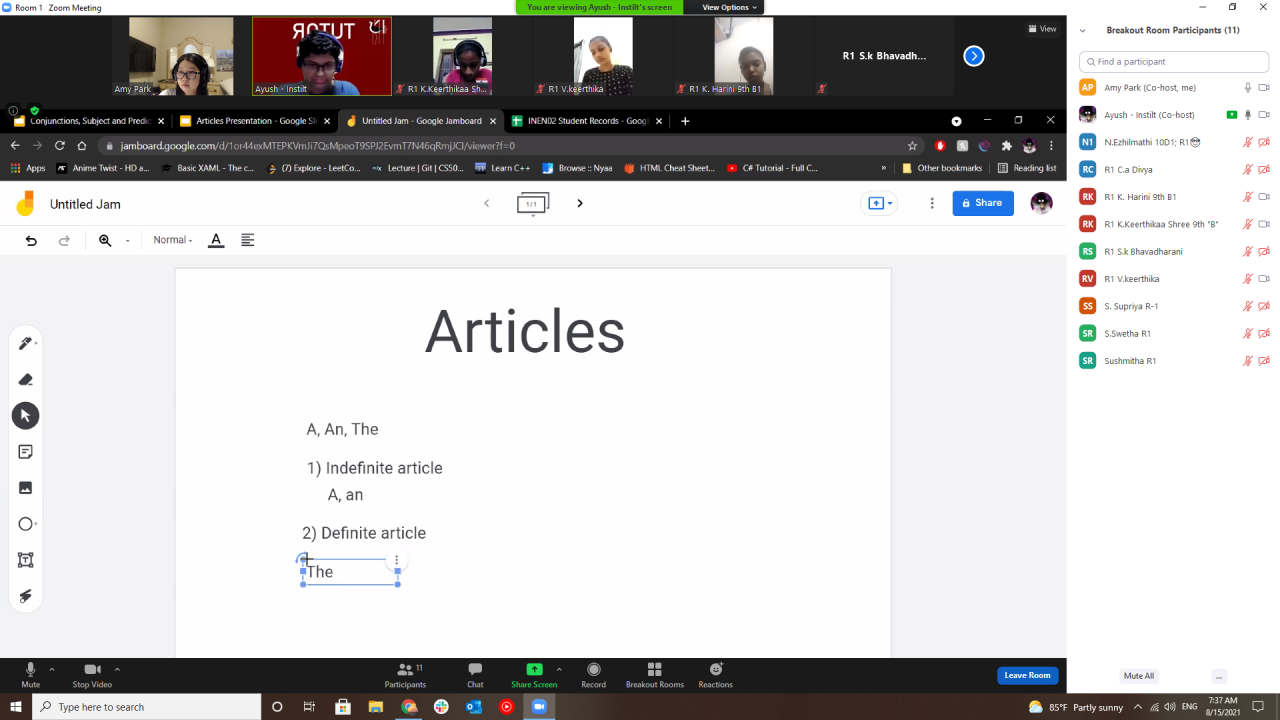Click the blue Share button in Jamboard
Image resolution: width=1280 pixels, height=720 pixels.
[x=983, y=203]
